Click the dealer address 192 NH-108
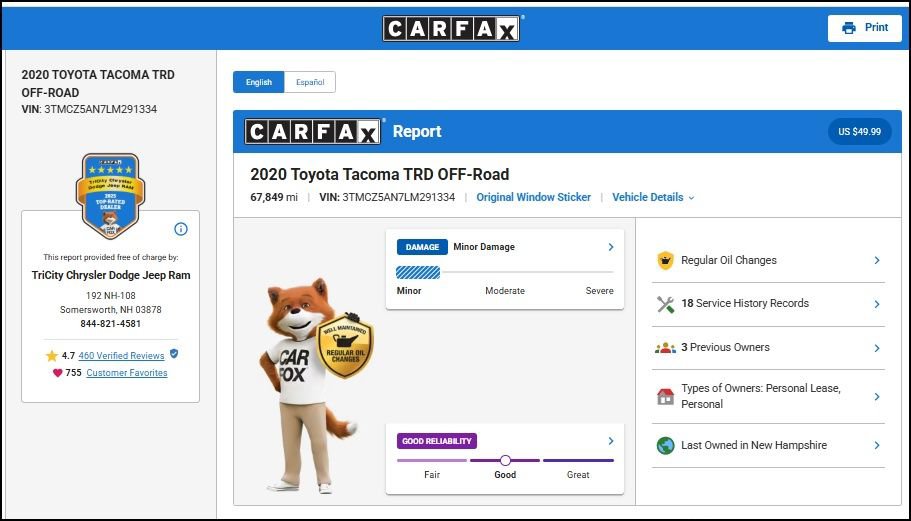 [110, 296]
